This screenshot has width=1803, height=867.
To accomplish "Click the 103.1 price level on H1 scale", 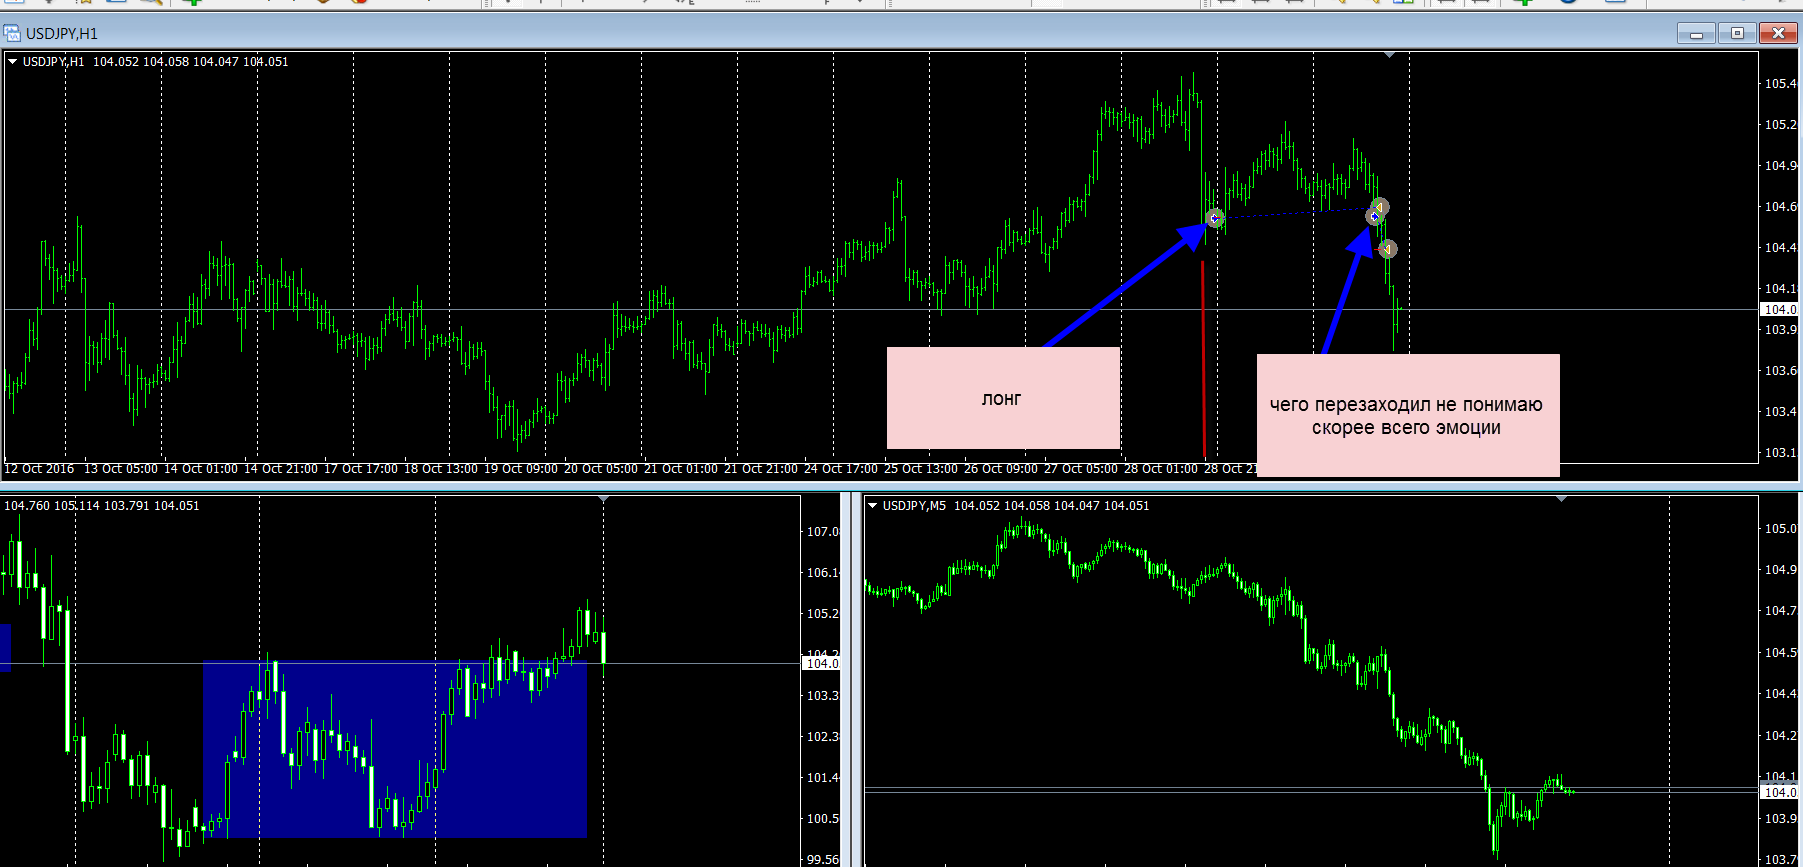I will point(1780,452).
